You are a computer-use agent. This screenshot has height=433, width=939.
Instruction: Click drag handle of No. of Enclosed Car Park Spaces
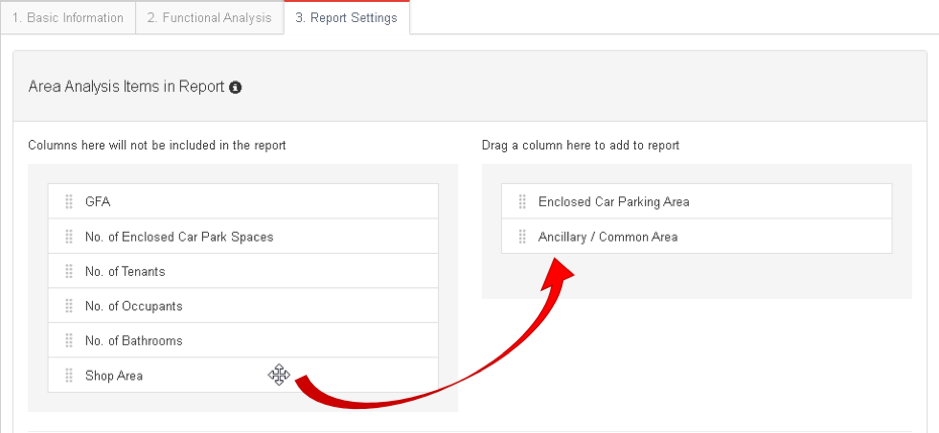coord(69,237)
